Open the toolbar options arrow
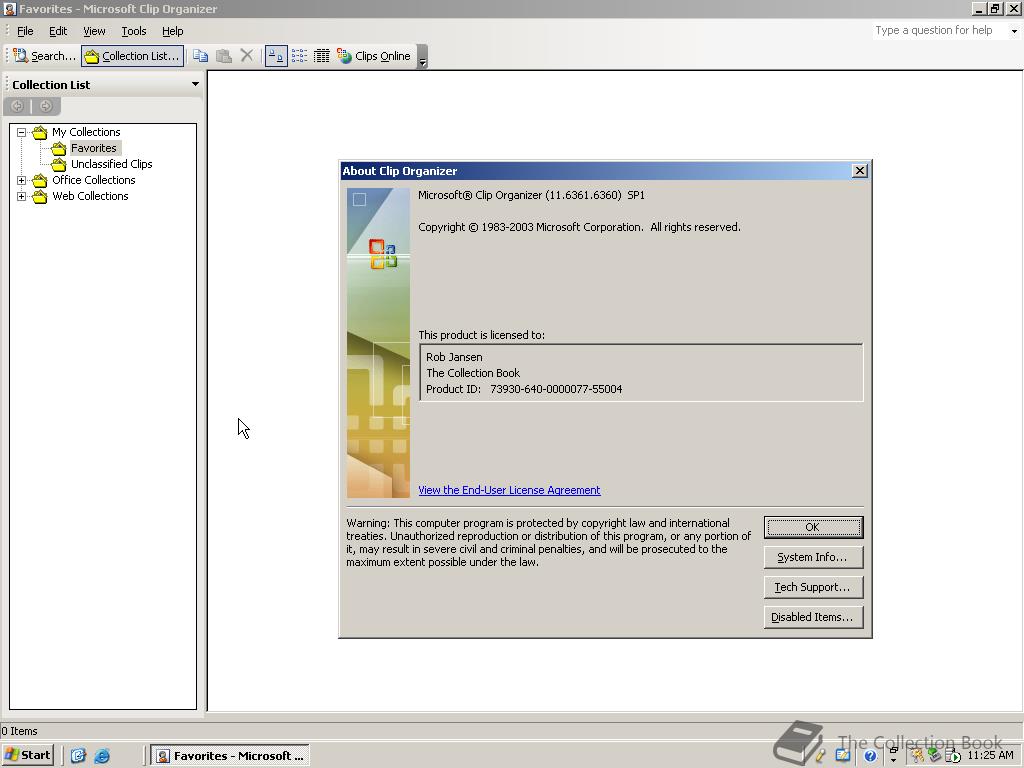The image size is (1024, 768). [423, 57]
